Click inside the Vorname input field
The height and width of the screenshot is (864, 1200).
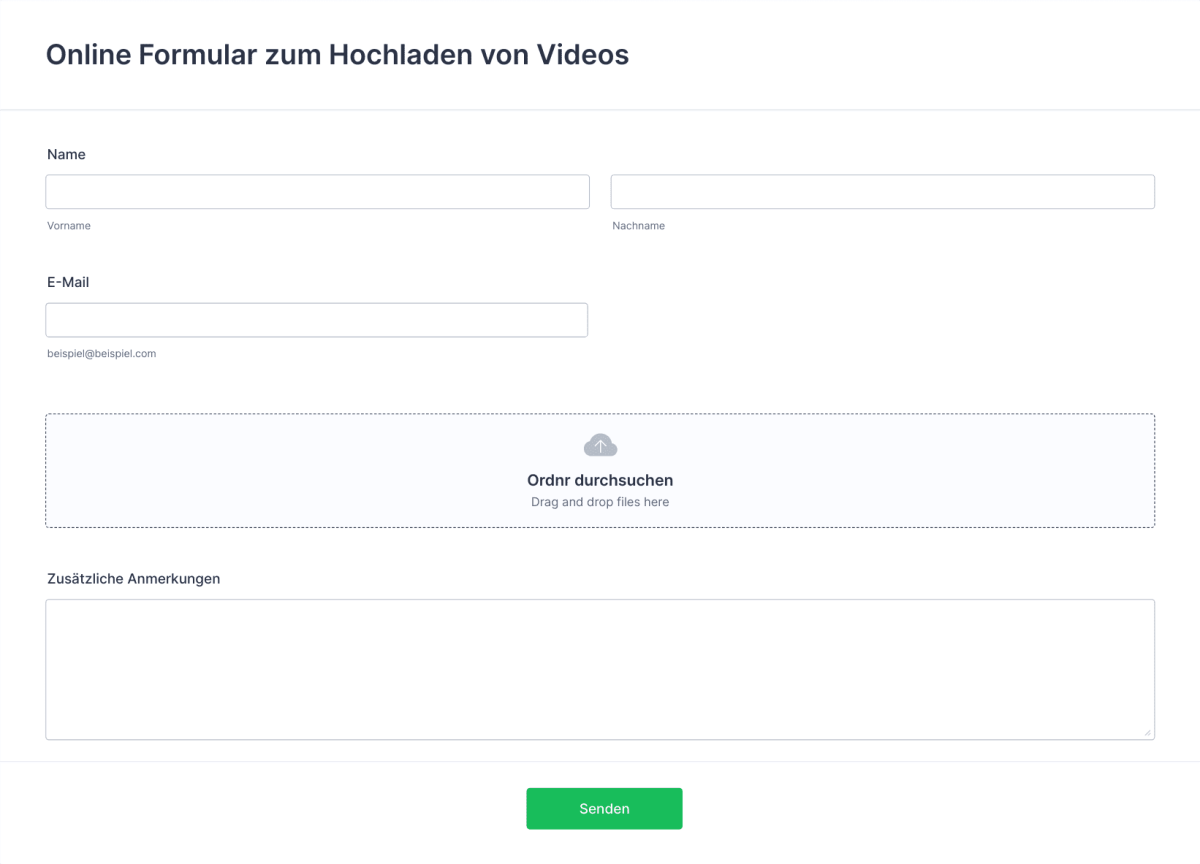(317, 191)
